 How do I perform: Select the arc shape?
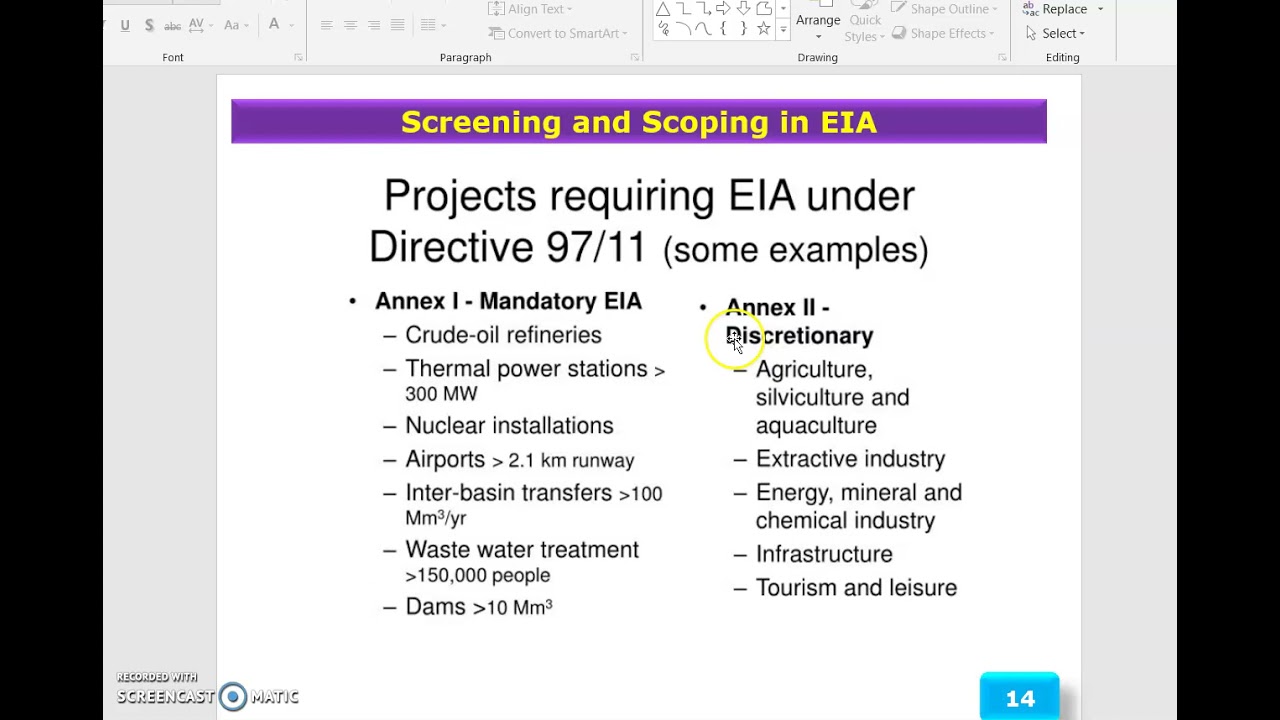[684, 28]
